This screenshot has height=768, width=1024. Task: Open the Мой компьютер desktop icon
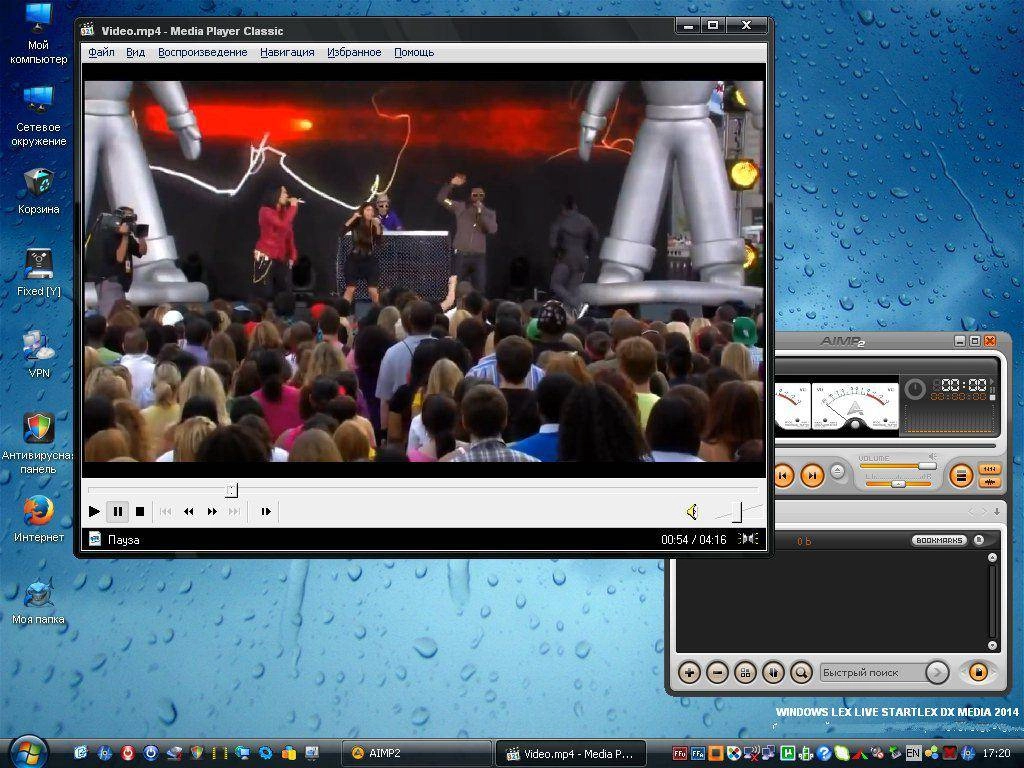[x=39, y=34]
